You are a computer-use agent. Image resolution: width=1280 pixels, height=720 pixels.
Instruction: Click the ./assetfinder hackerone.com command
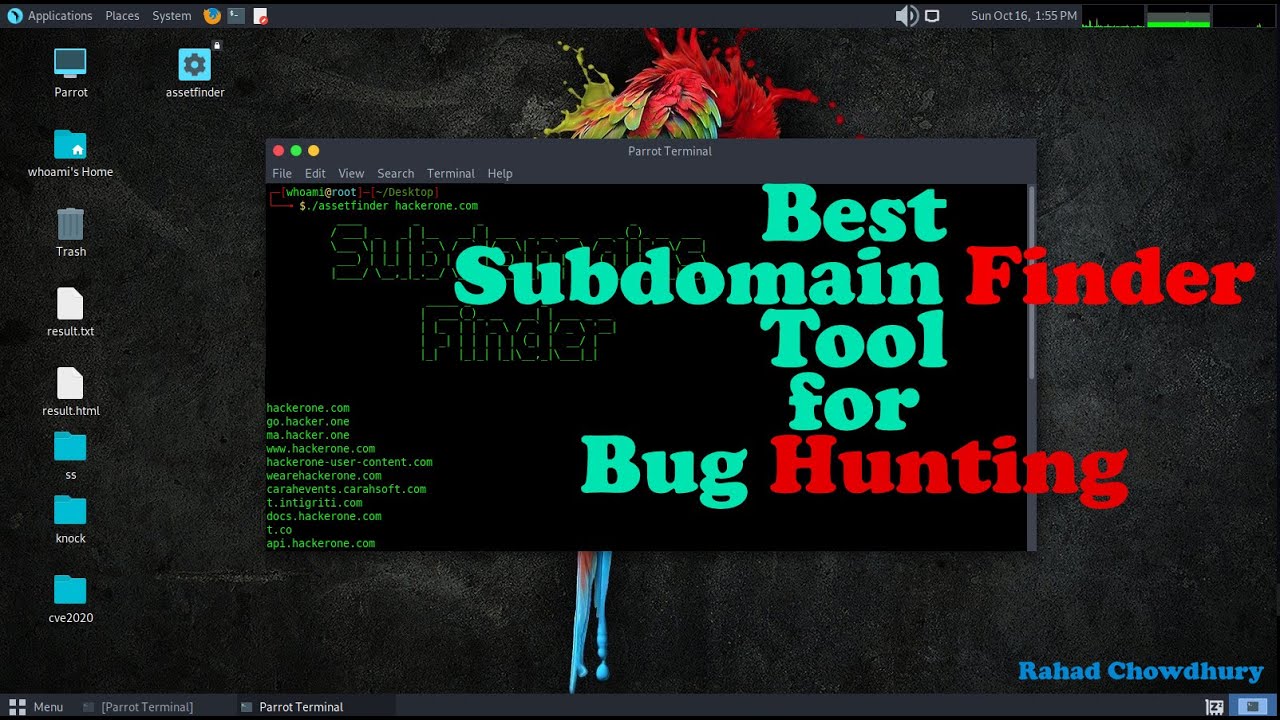[x=391, y=206]
